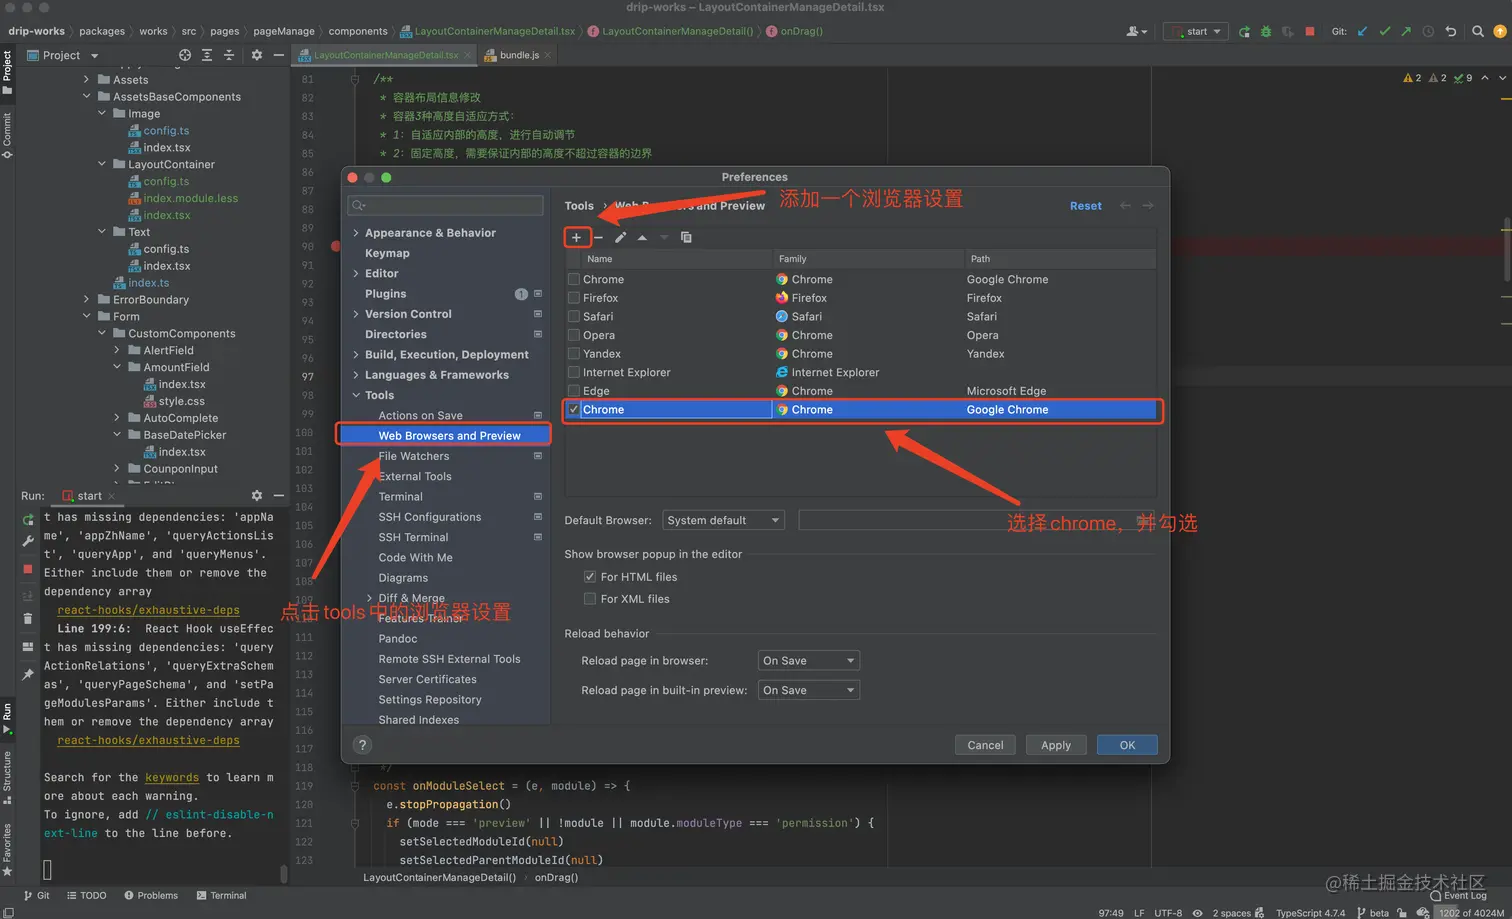Click the search everywhere magnifier icon
This screenshot has height=919, width=1512.
click(x=1478, y=31)
